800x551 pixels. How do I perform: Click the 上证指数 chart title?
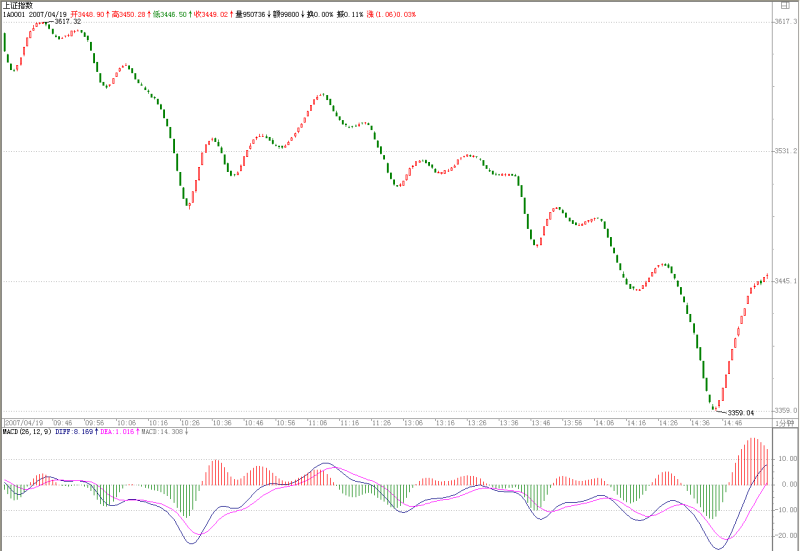coord(18,6)
